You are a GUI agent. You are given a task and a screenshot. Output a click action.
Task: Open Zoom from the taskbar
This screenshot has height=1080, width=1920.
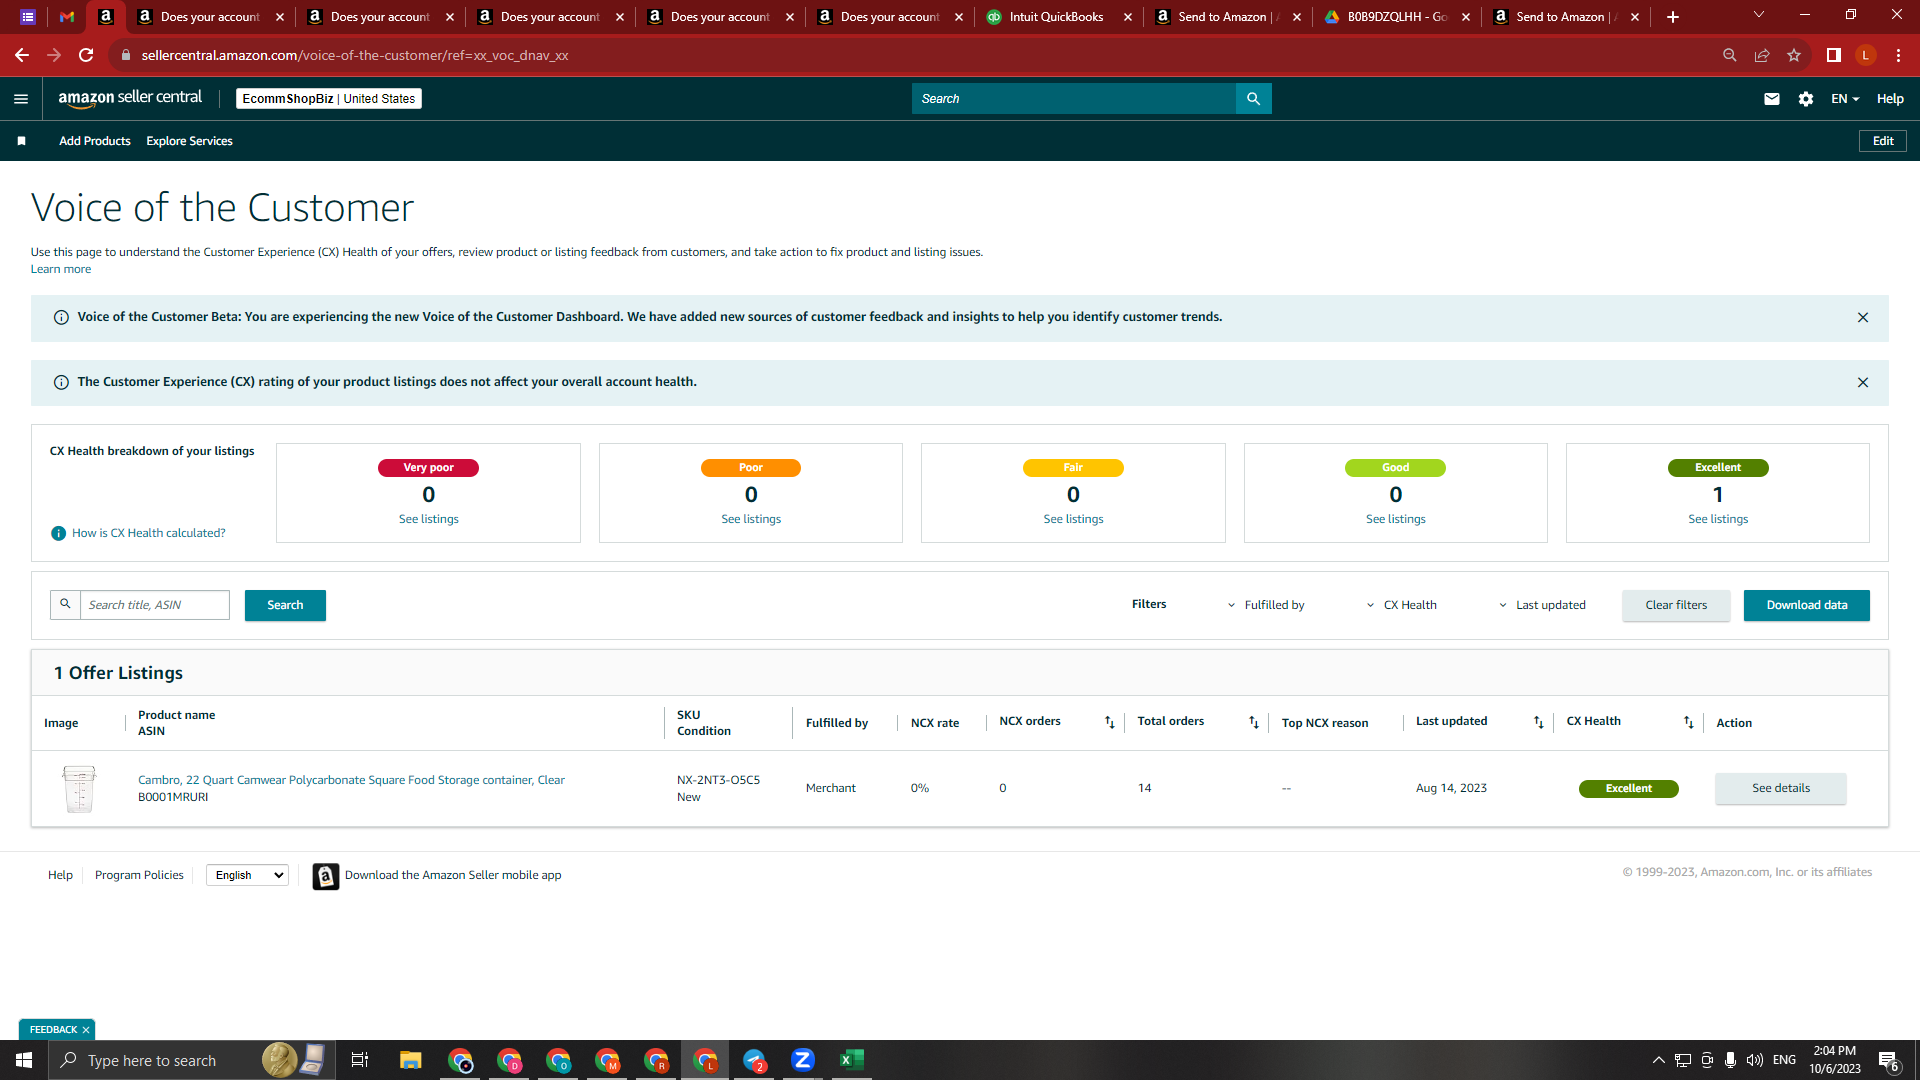point(802,1060)
